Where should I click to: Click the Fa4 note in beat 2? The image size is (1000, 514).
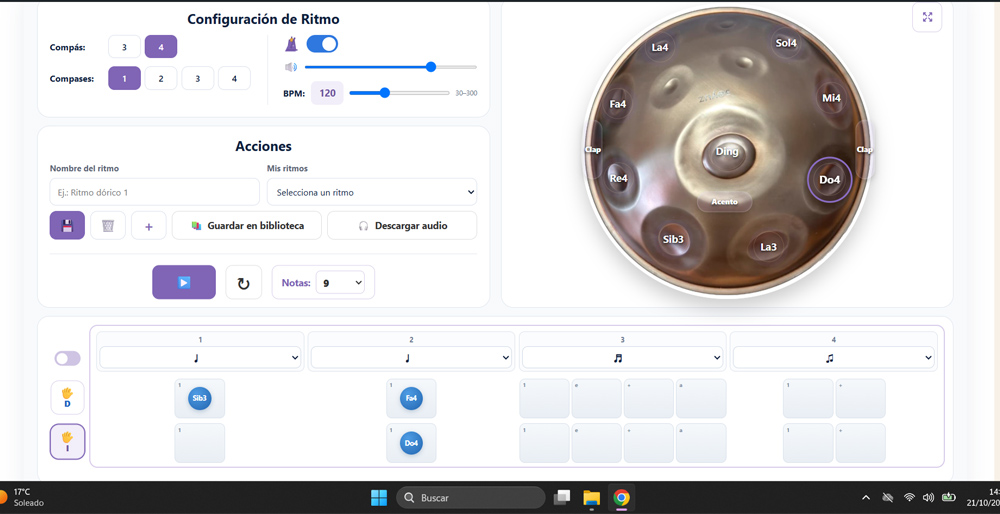point(411,399)
